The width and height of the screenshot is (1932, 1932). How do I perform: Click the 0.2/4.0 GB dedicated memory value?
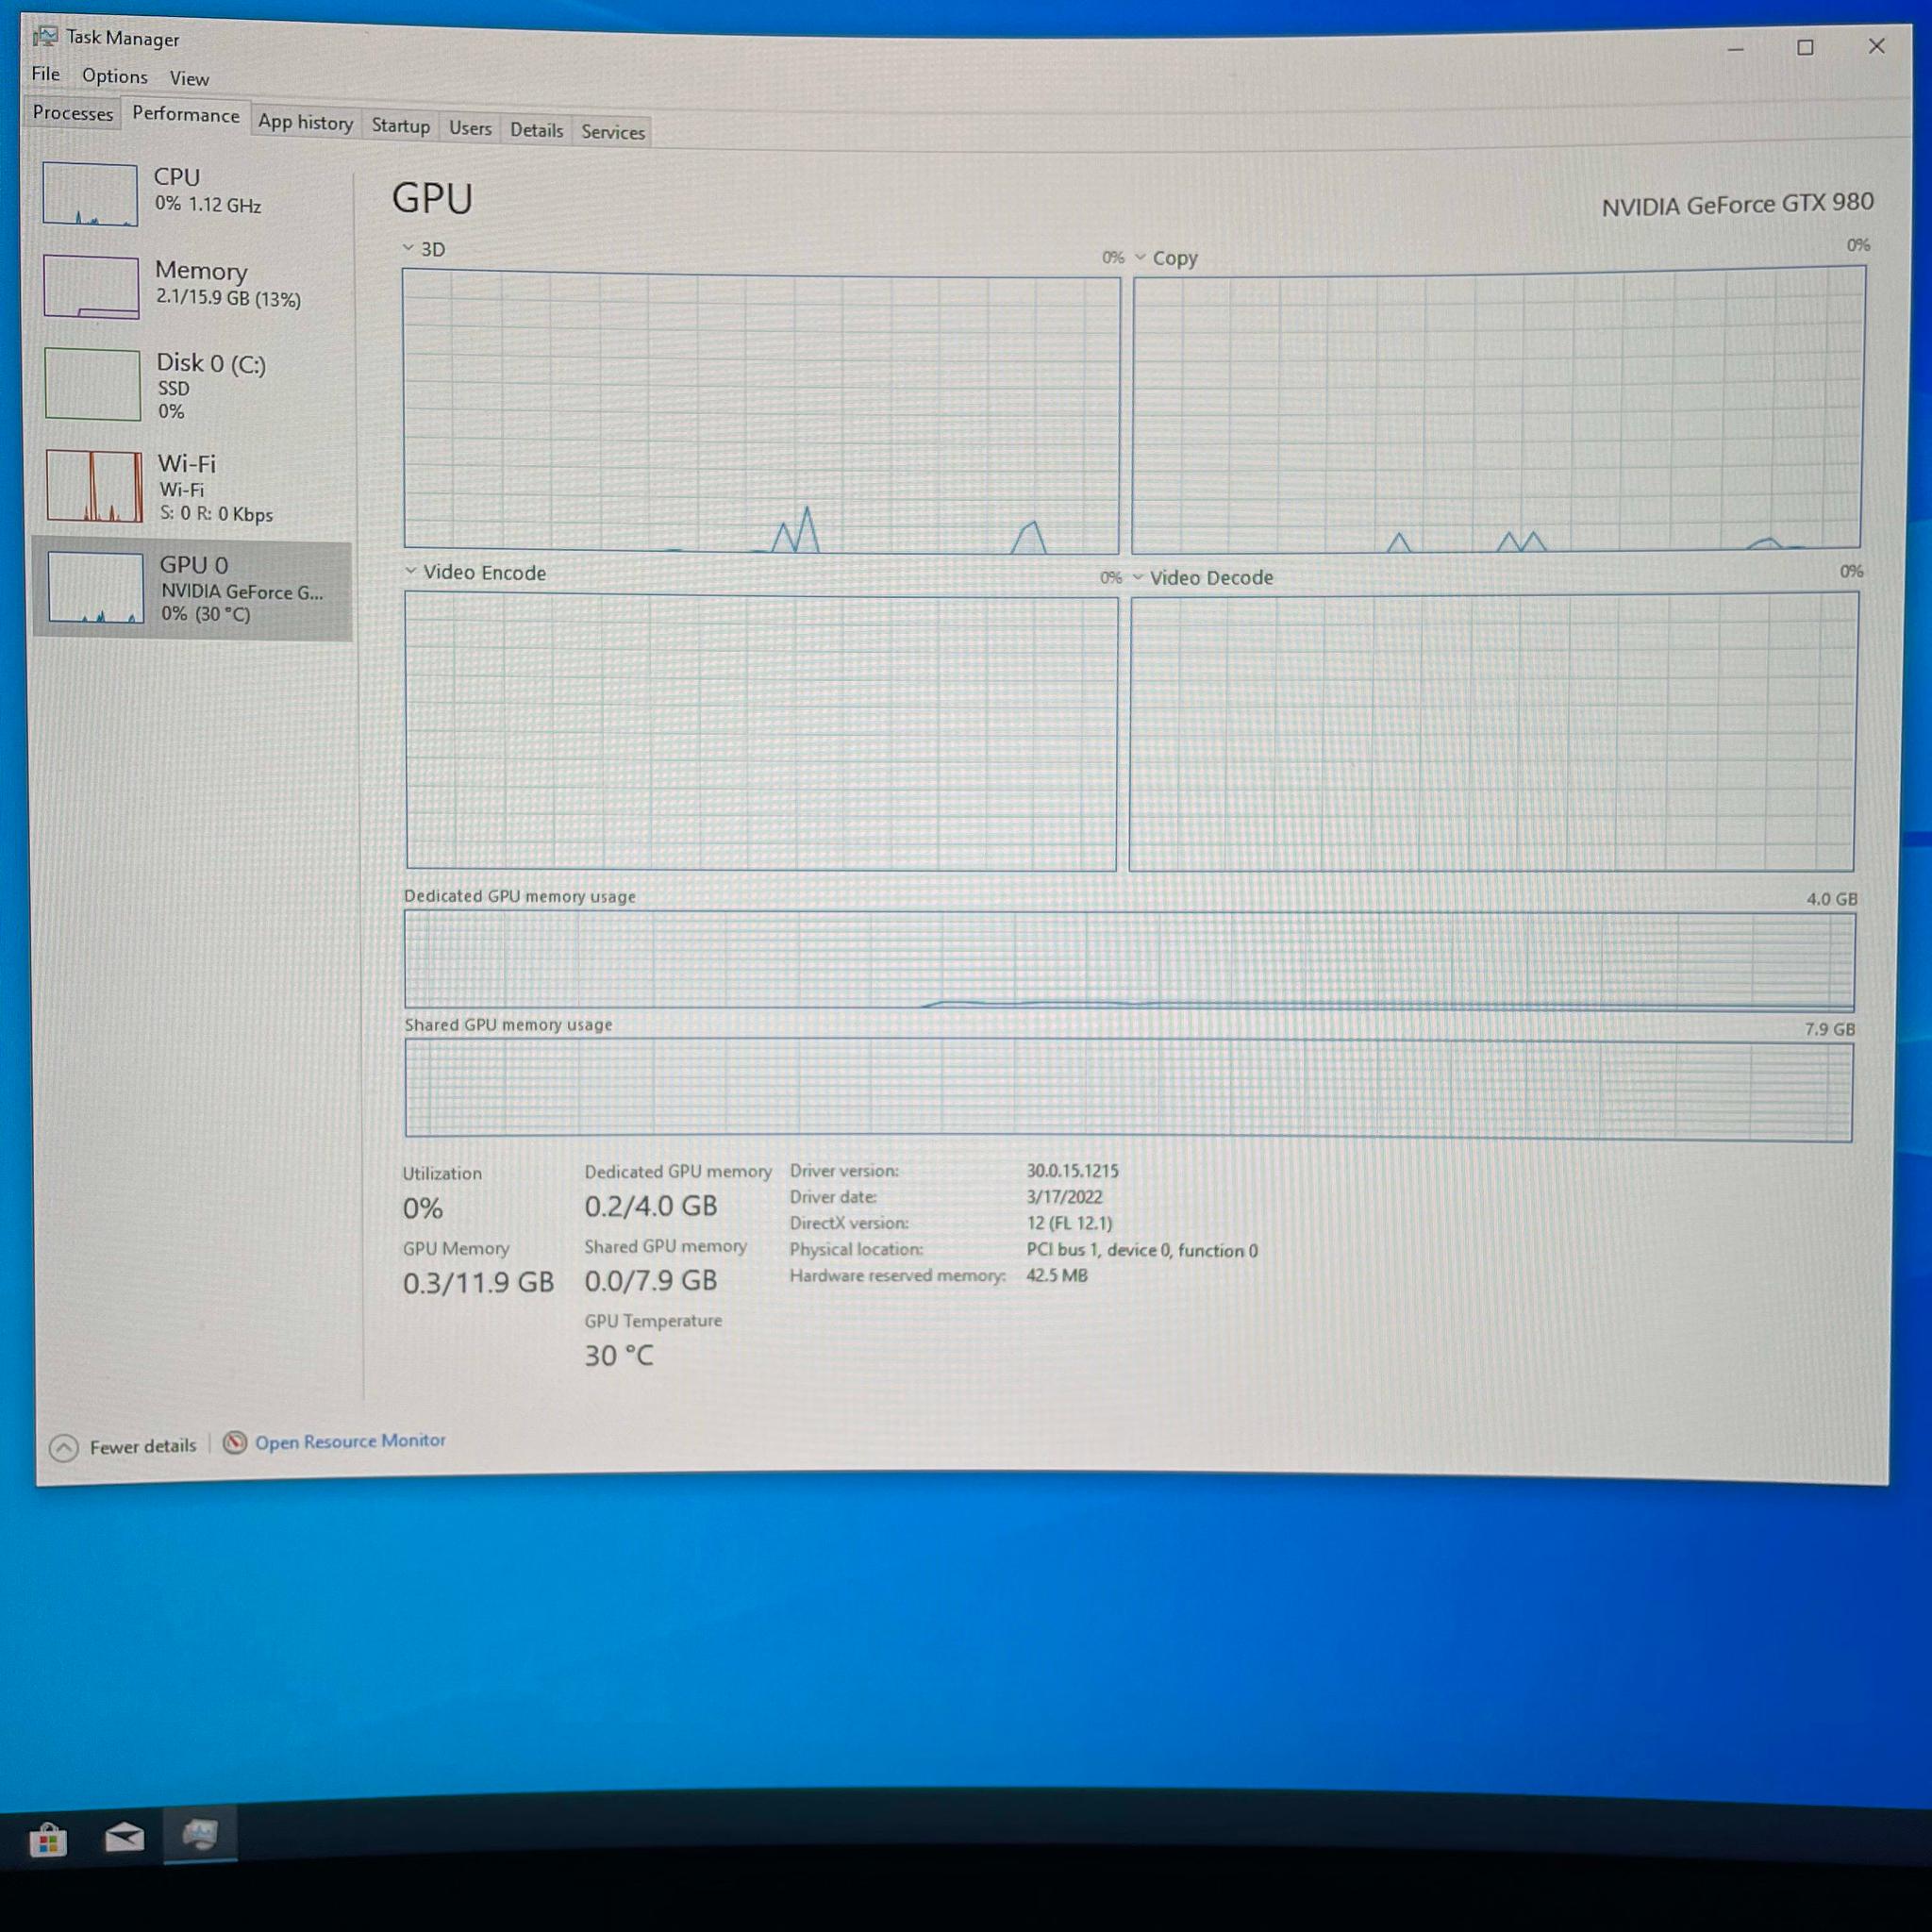click(651, 1206)
